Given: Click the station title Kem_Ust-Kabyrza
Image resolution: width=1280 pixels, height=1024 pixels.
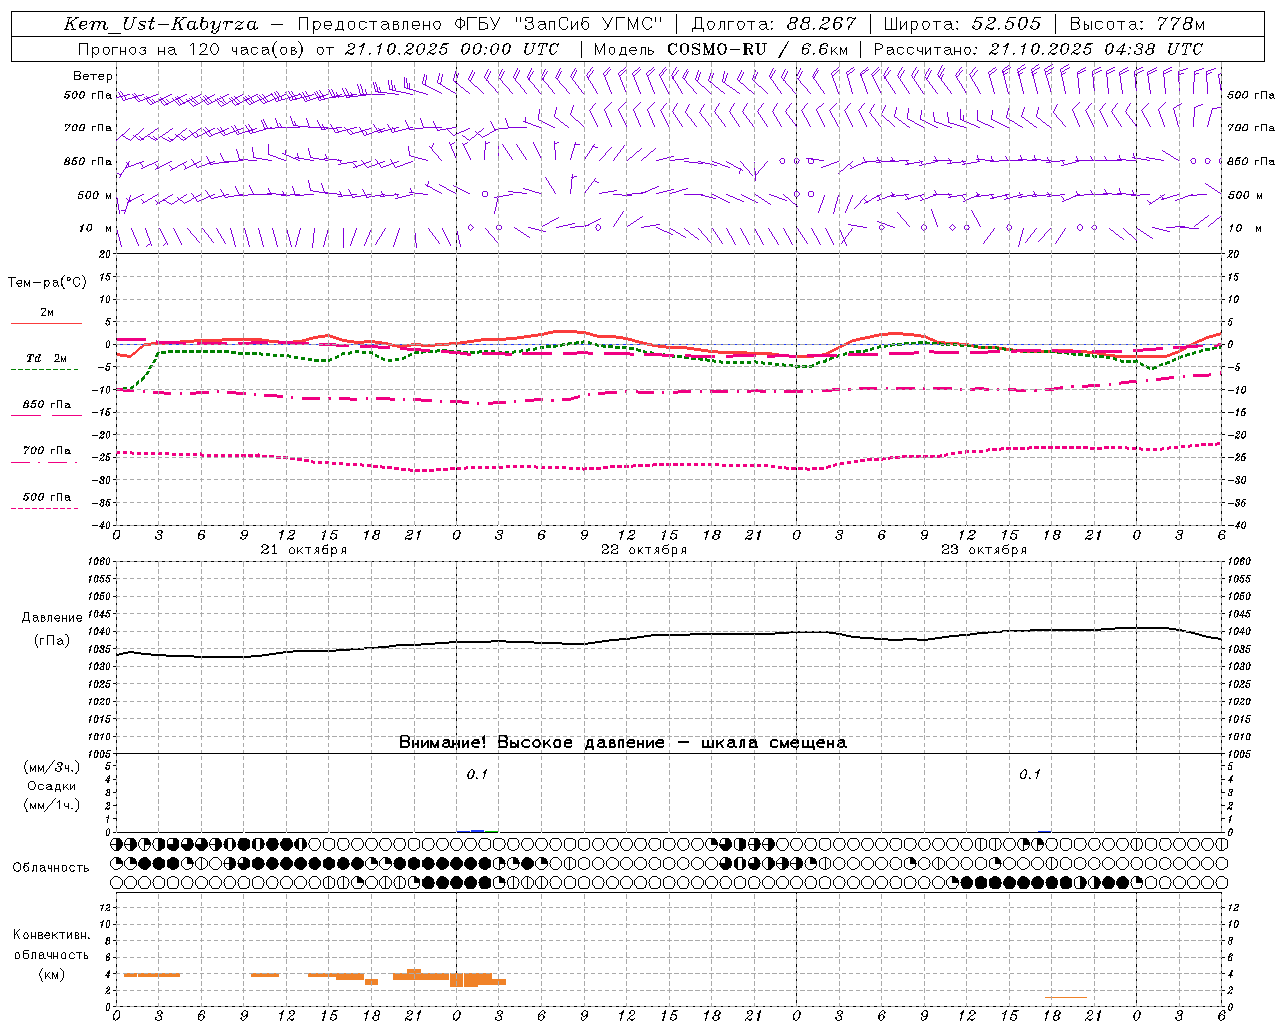Looking at the screenshot, I should point(161,24).
